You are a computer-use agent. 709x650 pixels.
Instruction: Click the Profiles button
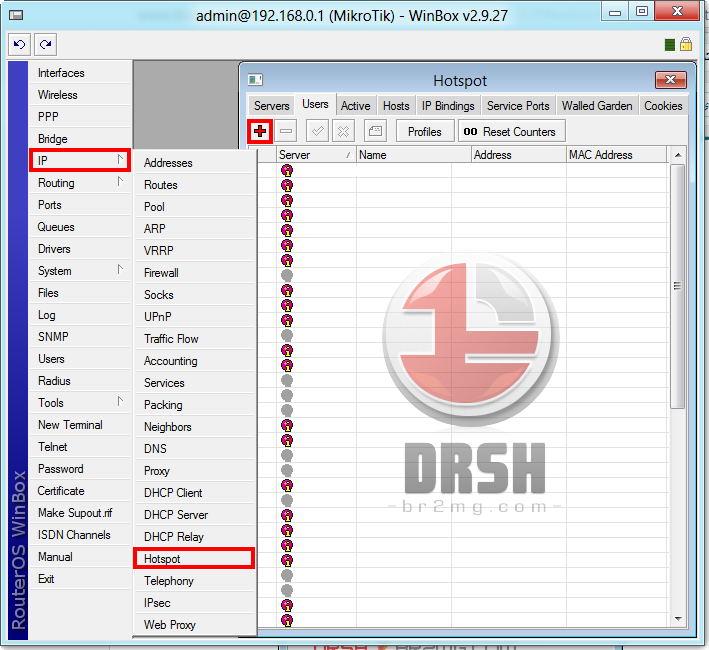425,132
